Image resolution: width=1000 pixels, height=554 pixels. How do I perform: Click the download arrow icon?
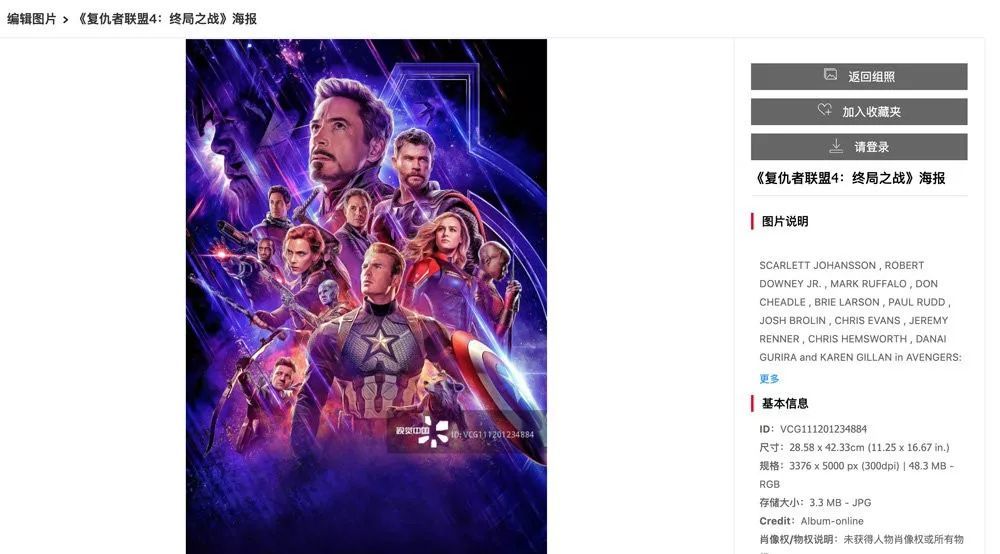[x=836, y=146]
